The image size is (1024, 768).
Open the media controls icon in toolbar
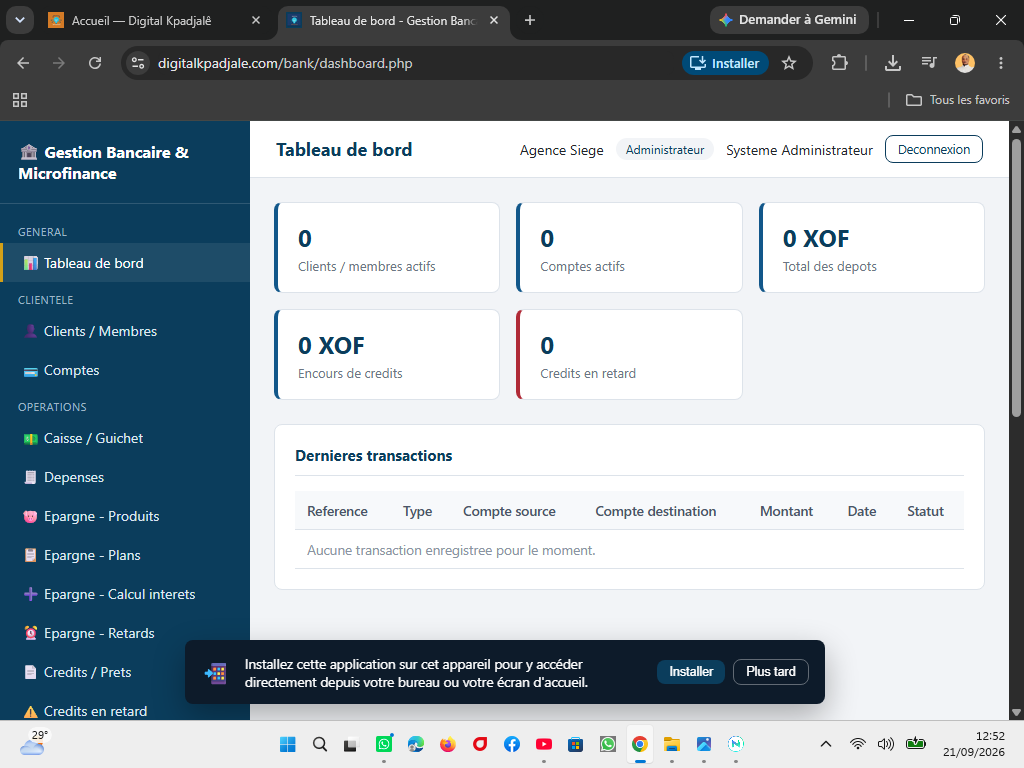pyautogui.click(x=929, y=63)
